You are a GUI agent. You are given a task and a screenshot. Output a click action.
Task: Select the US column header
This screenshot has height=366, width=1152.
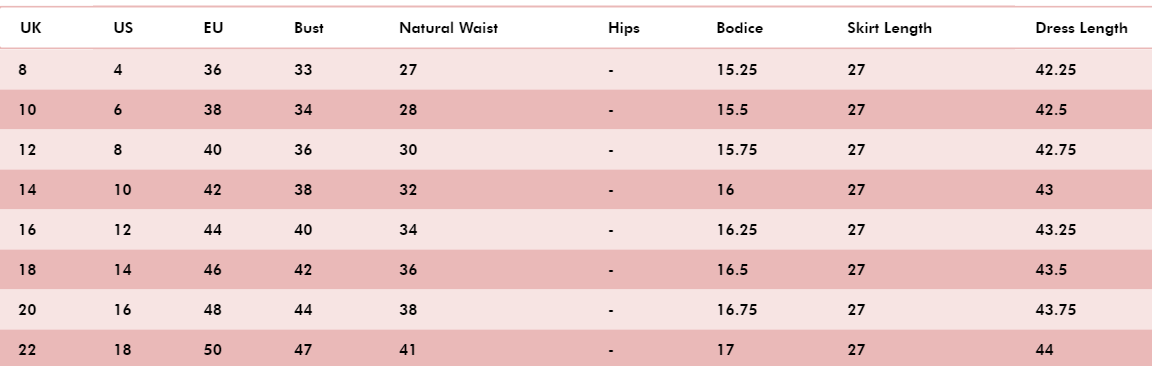[x=123, y=28]
